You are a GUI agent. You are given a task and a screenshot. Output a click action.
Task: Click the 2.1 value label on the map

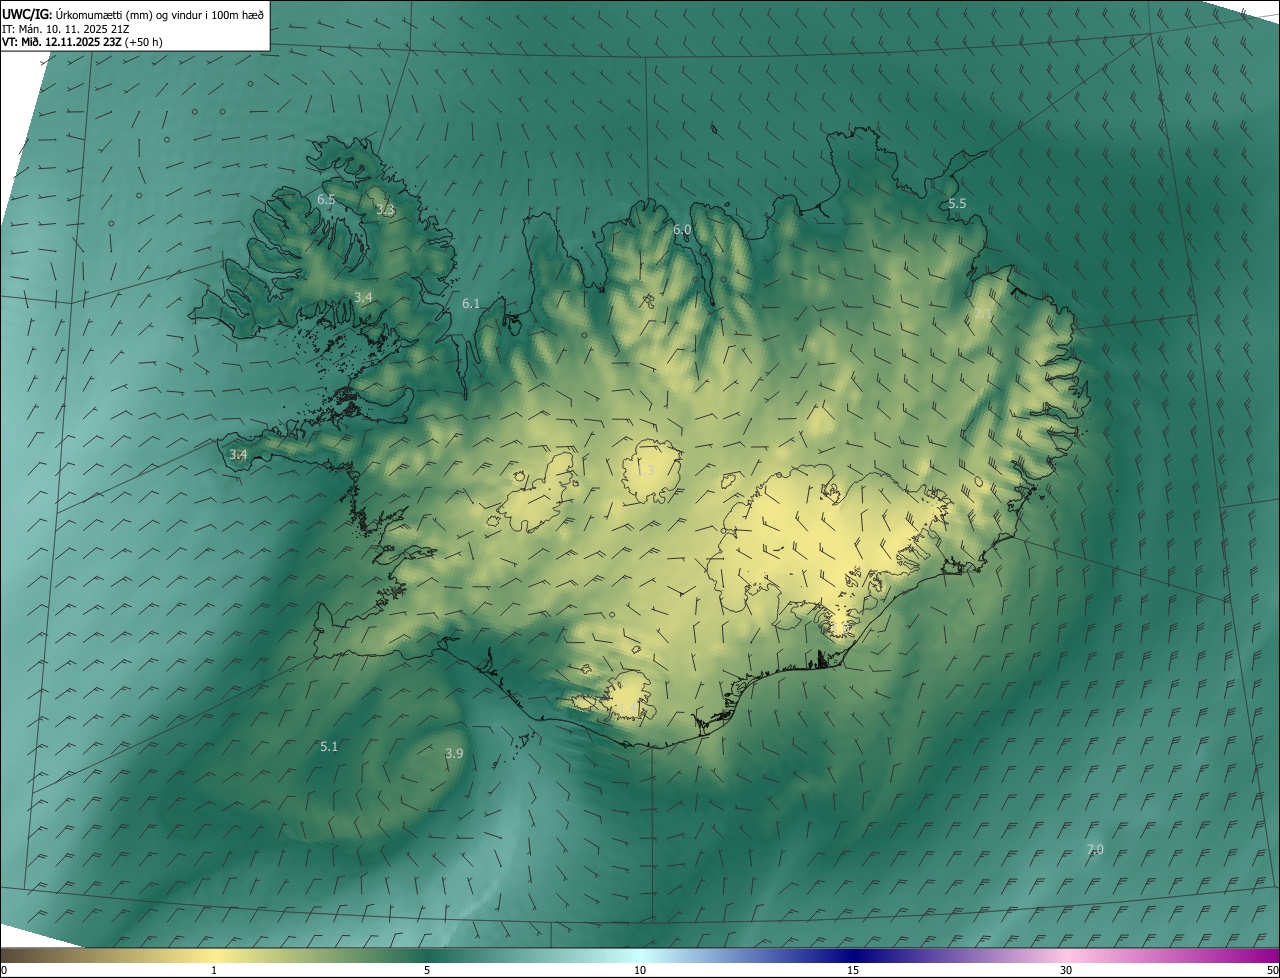click(x=984, y=314)
